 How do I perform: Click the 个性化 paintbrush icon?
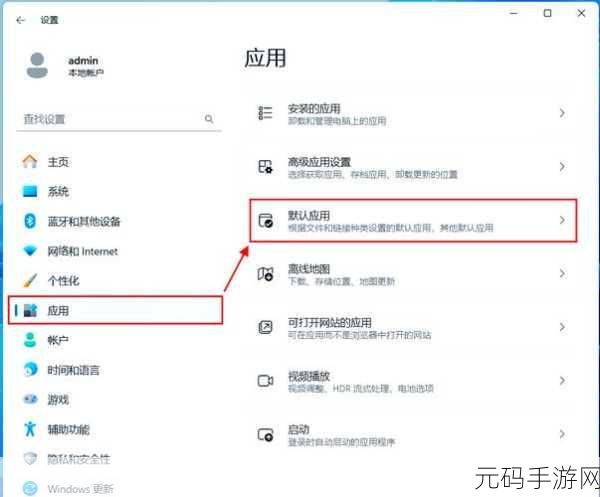(30, 280)
